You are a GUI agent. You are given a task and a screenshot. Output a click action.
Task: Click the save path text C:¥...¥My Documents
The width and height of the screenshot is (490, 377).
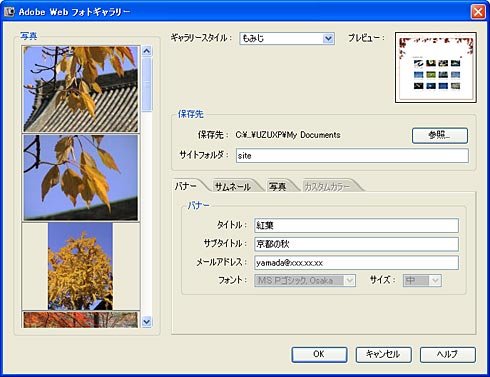point(288,135)
